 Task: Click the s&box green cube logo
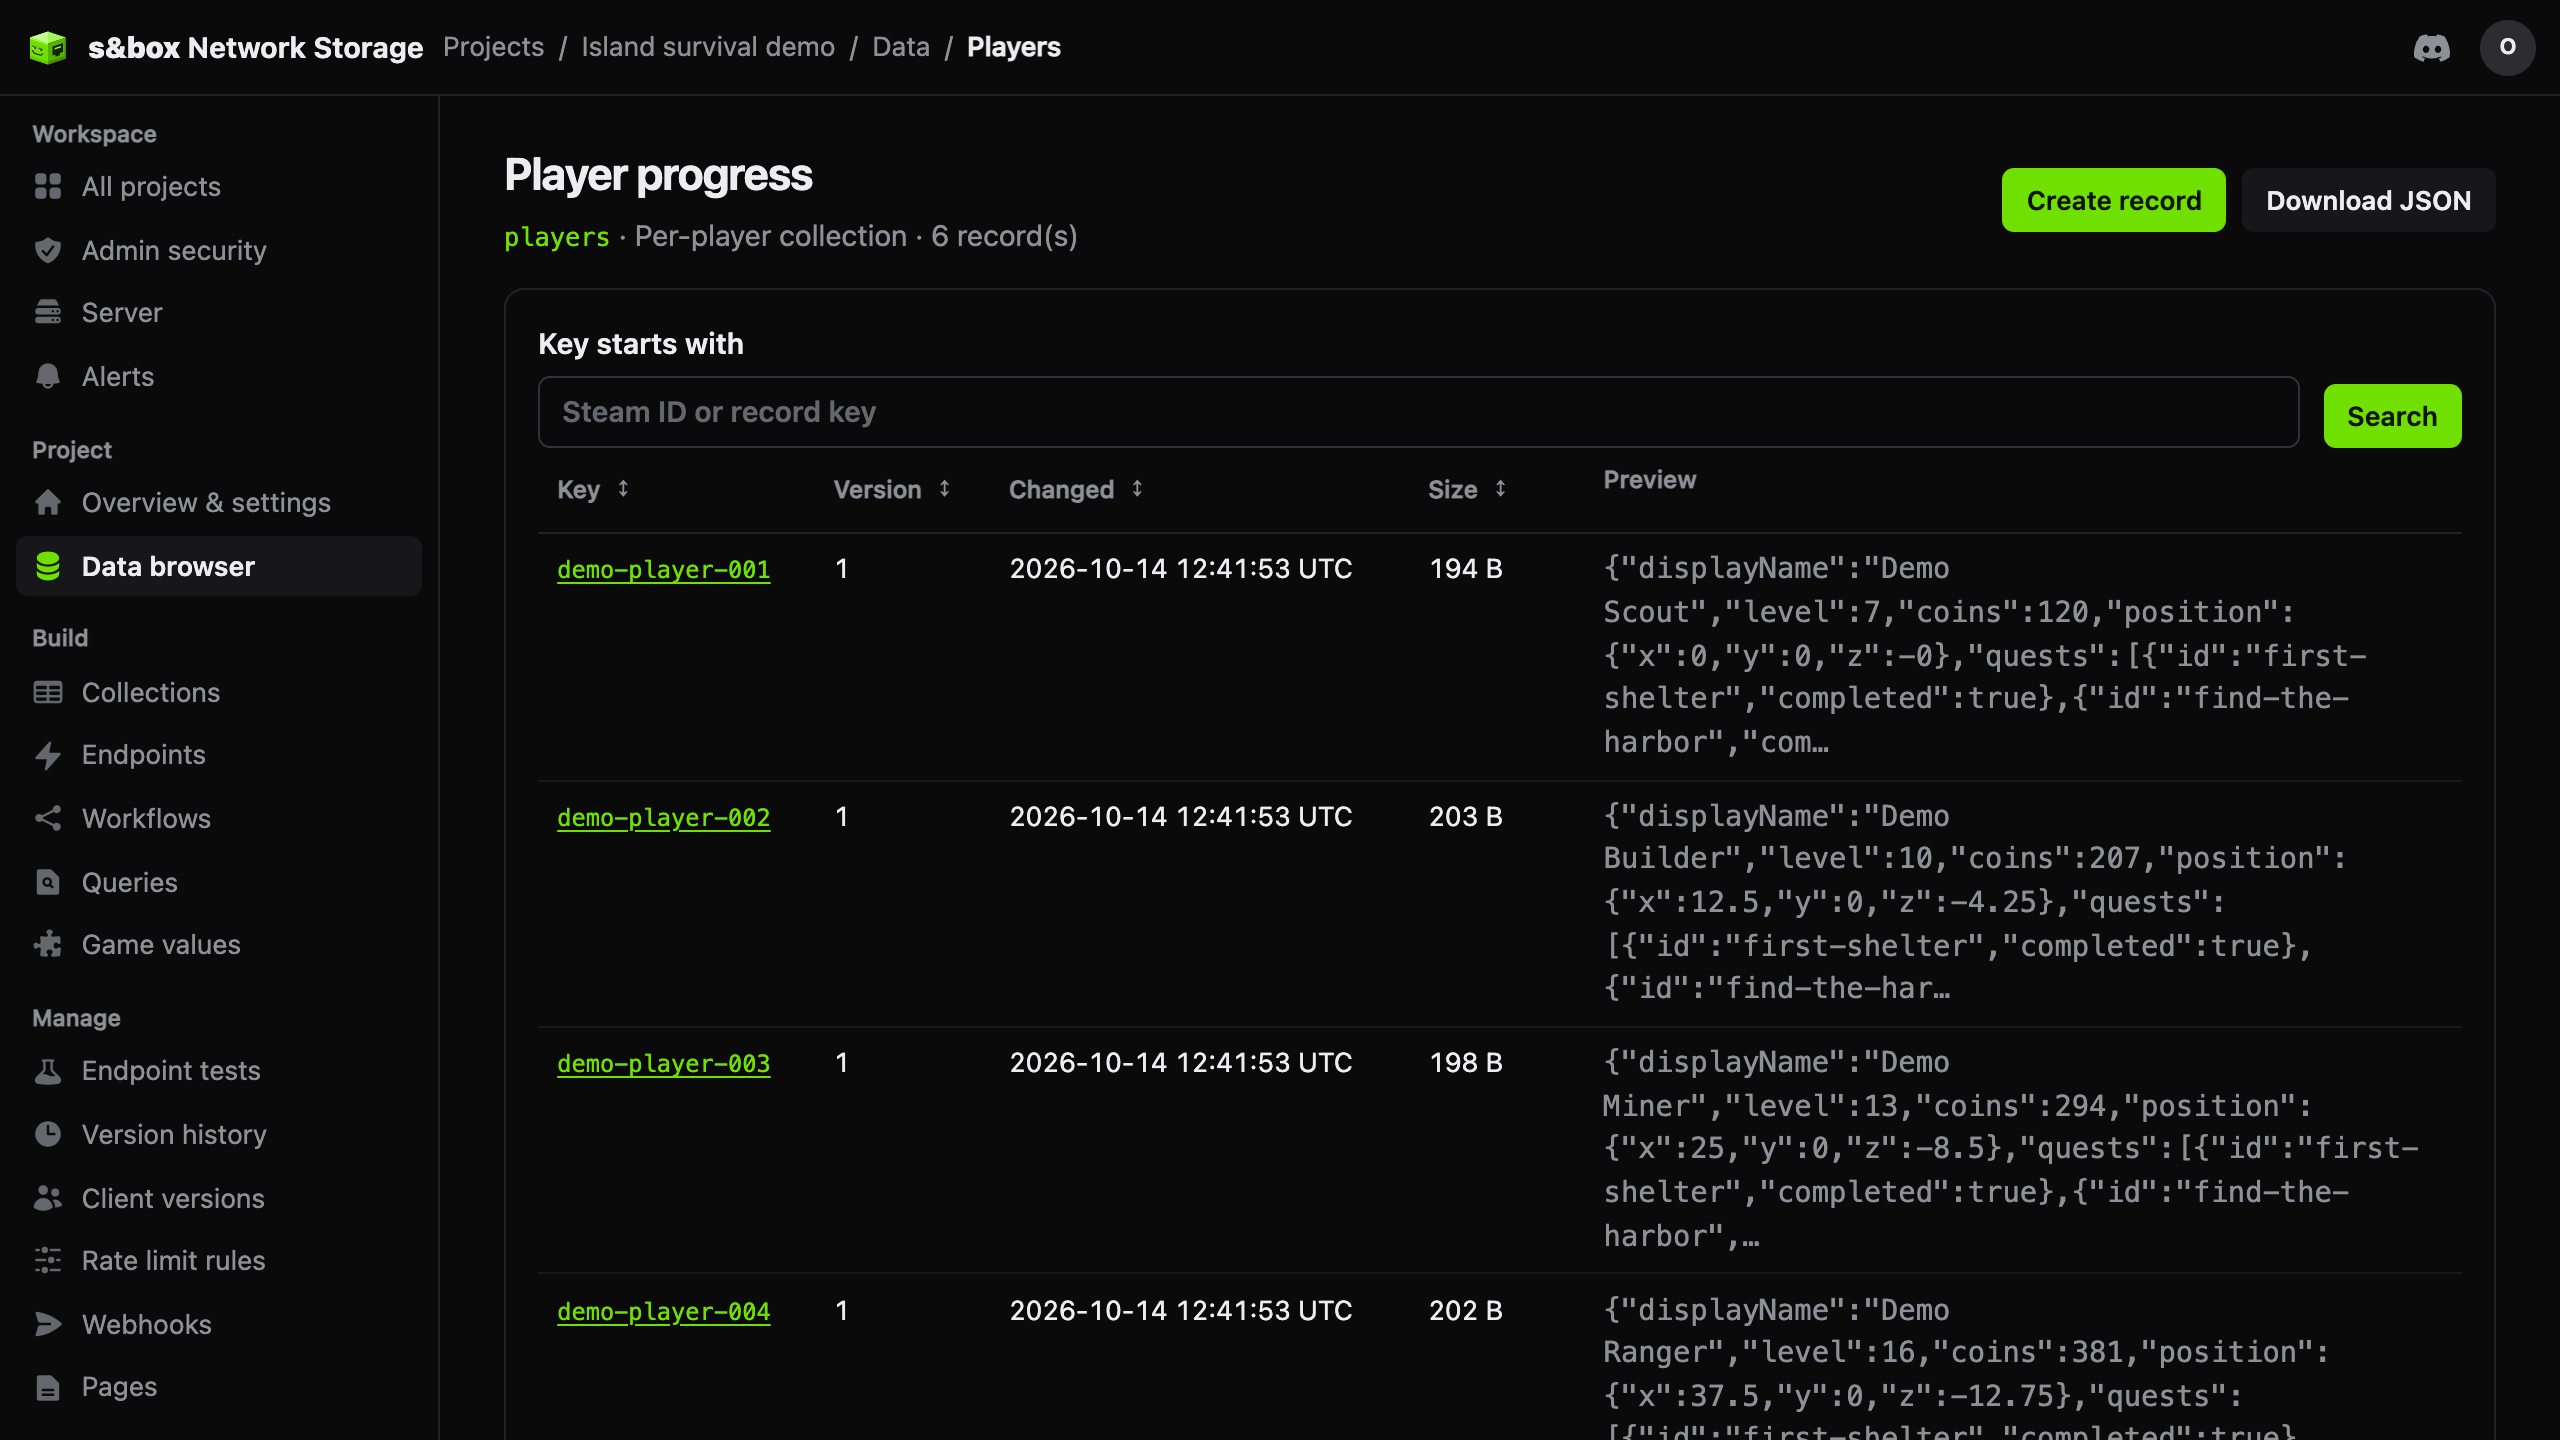point(48,47)
